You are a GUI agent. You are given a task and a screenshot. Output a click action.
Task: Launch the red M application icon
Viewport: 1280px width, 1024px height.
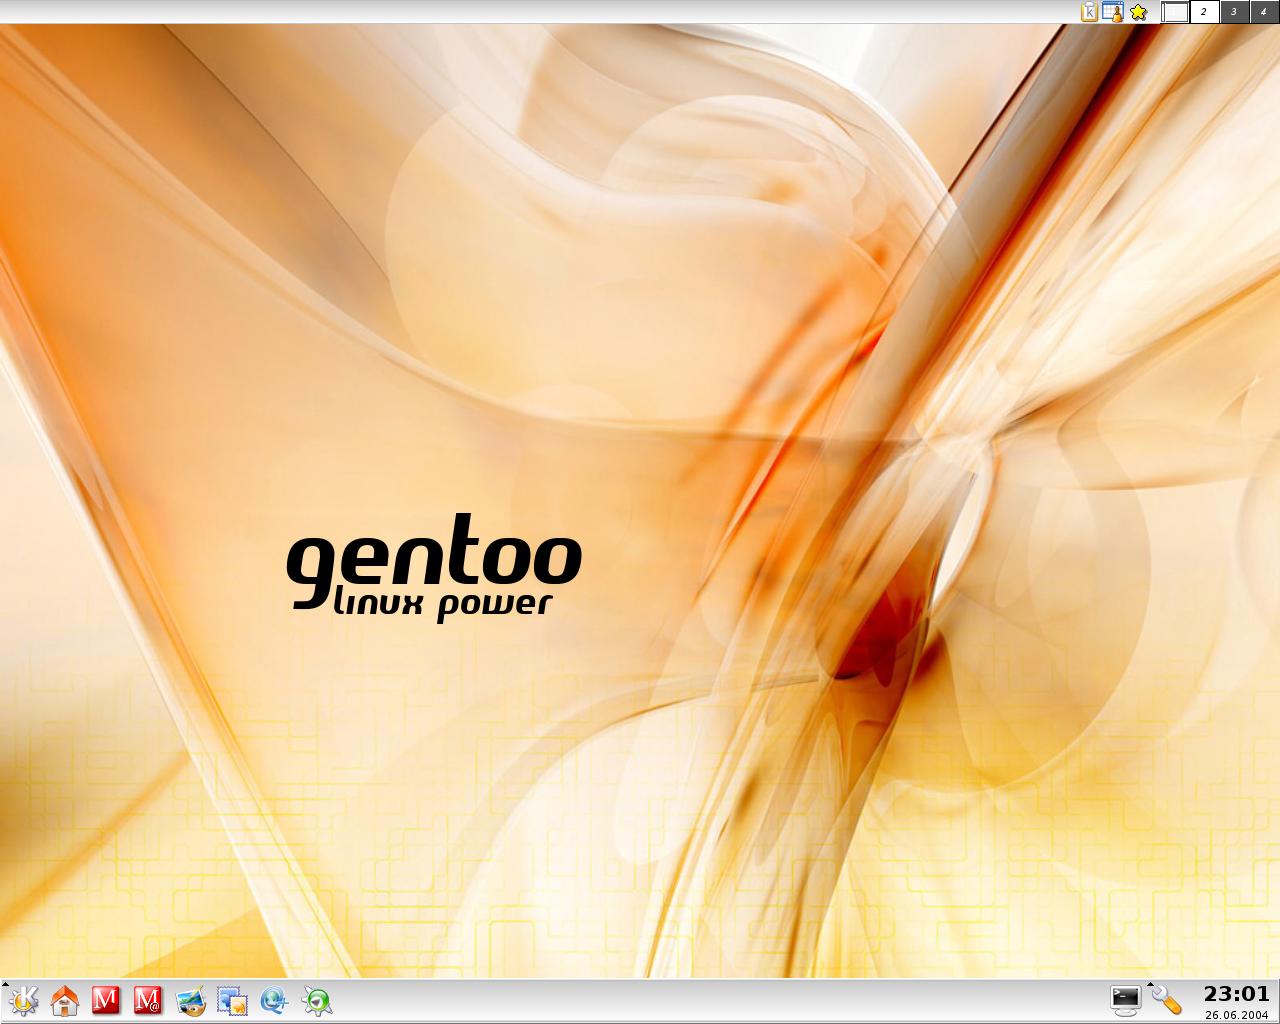coord(106,1000)
